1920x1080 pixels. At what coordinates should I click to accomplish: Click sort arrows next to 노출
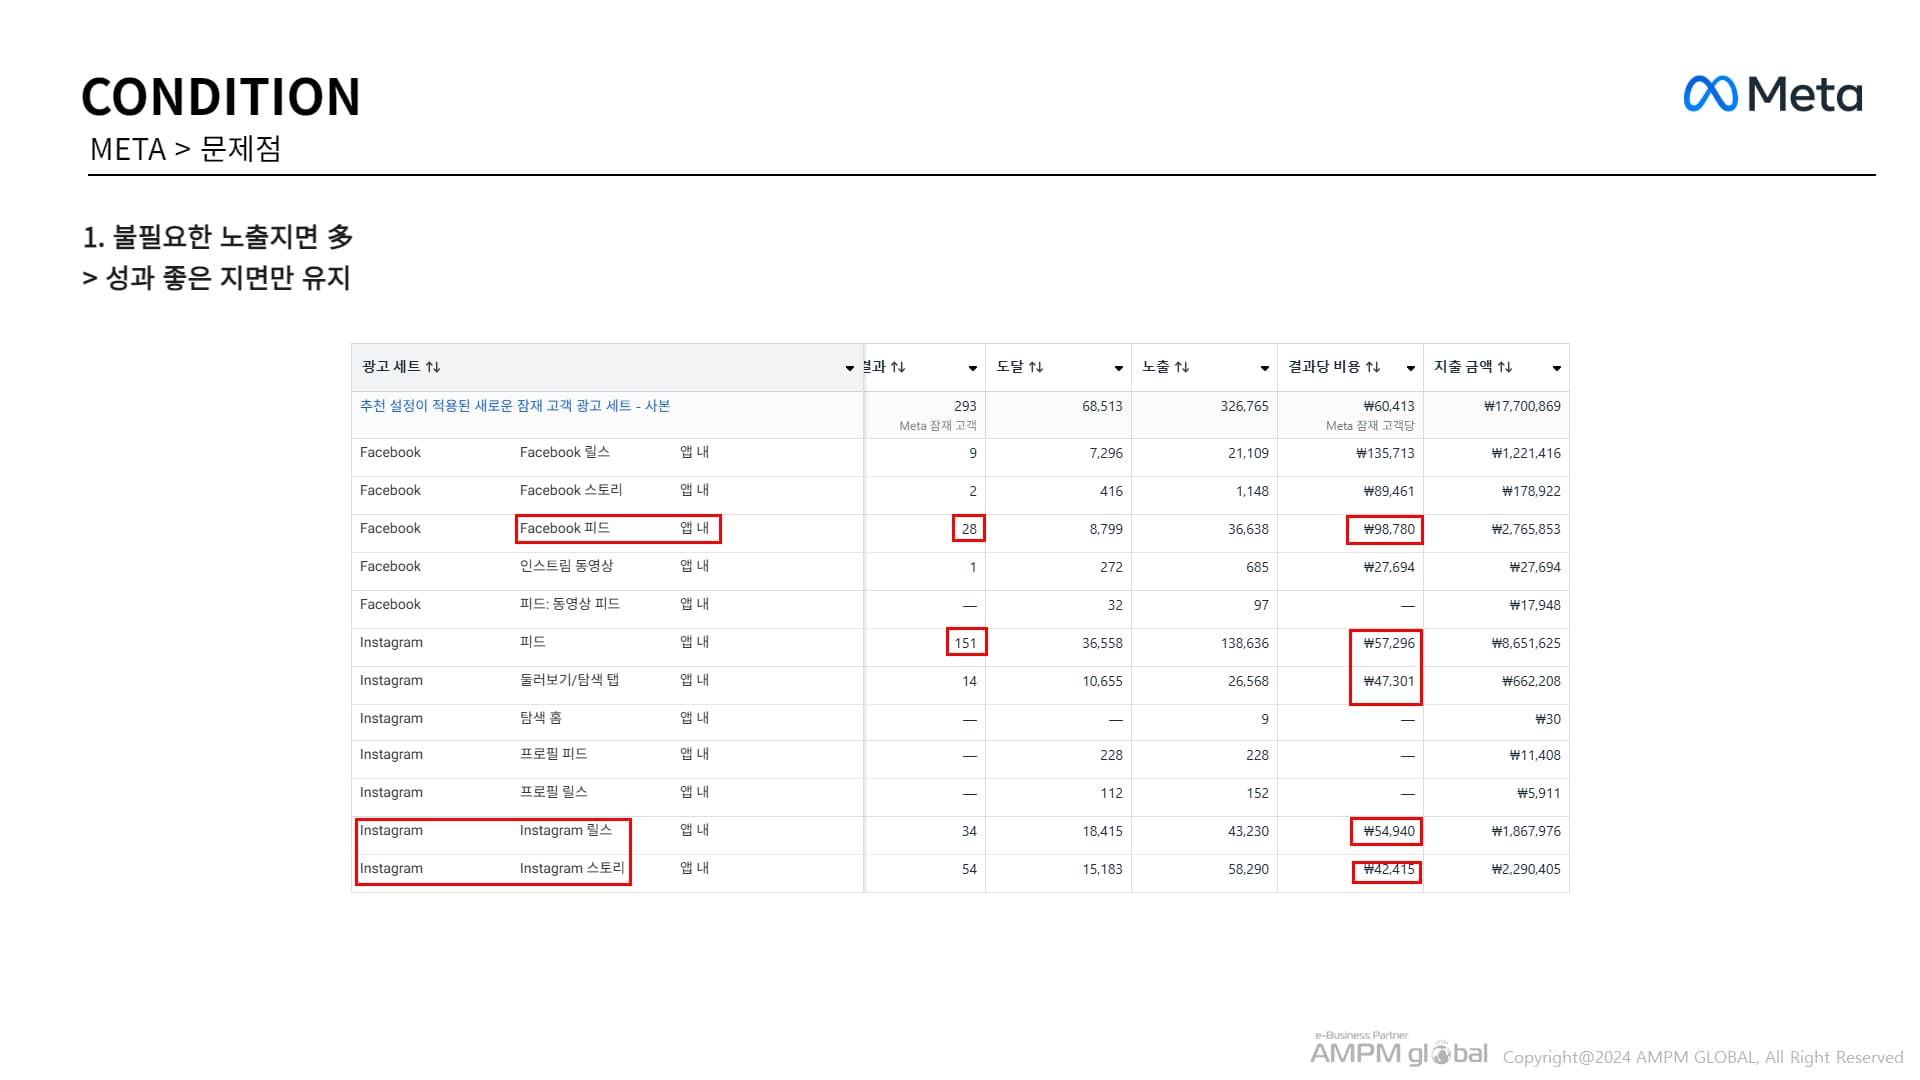tap(1182, 367)
